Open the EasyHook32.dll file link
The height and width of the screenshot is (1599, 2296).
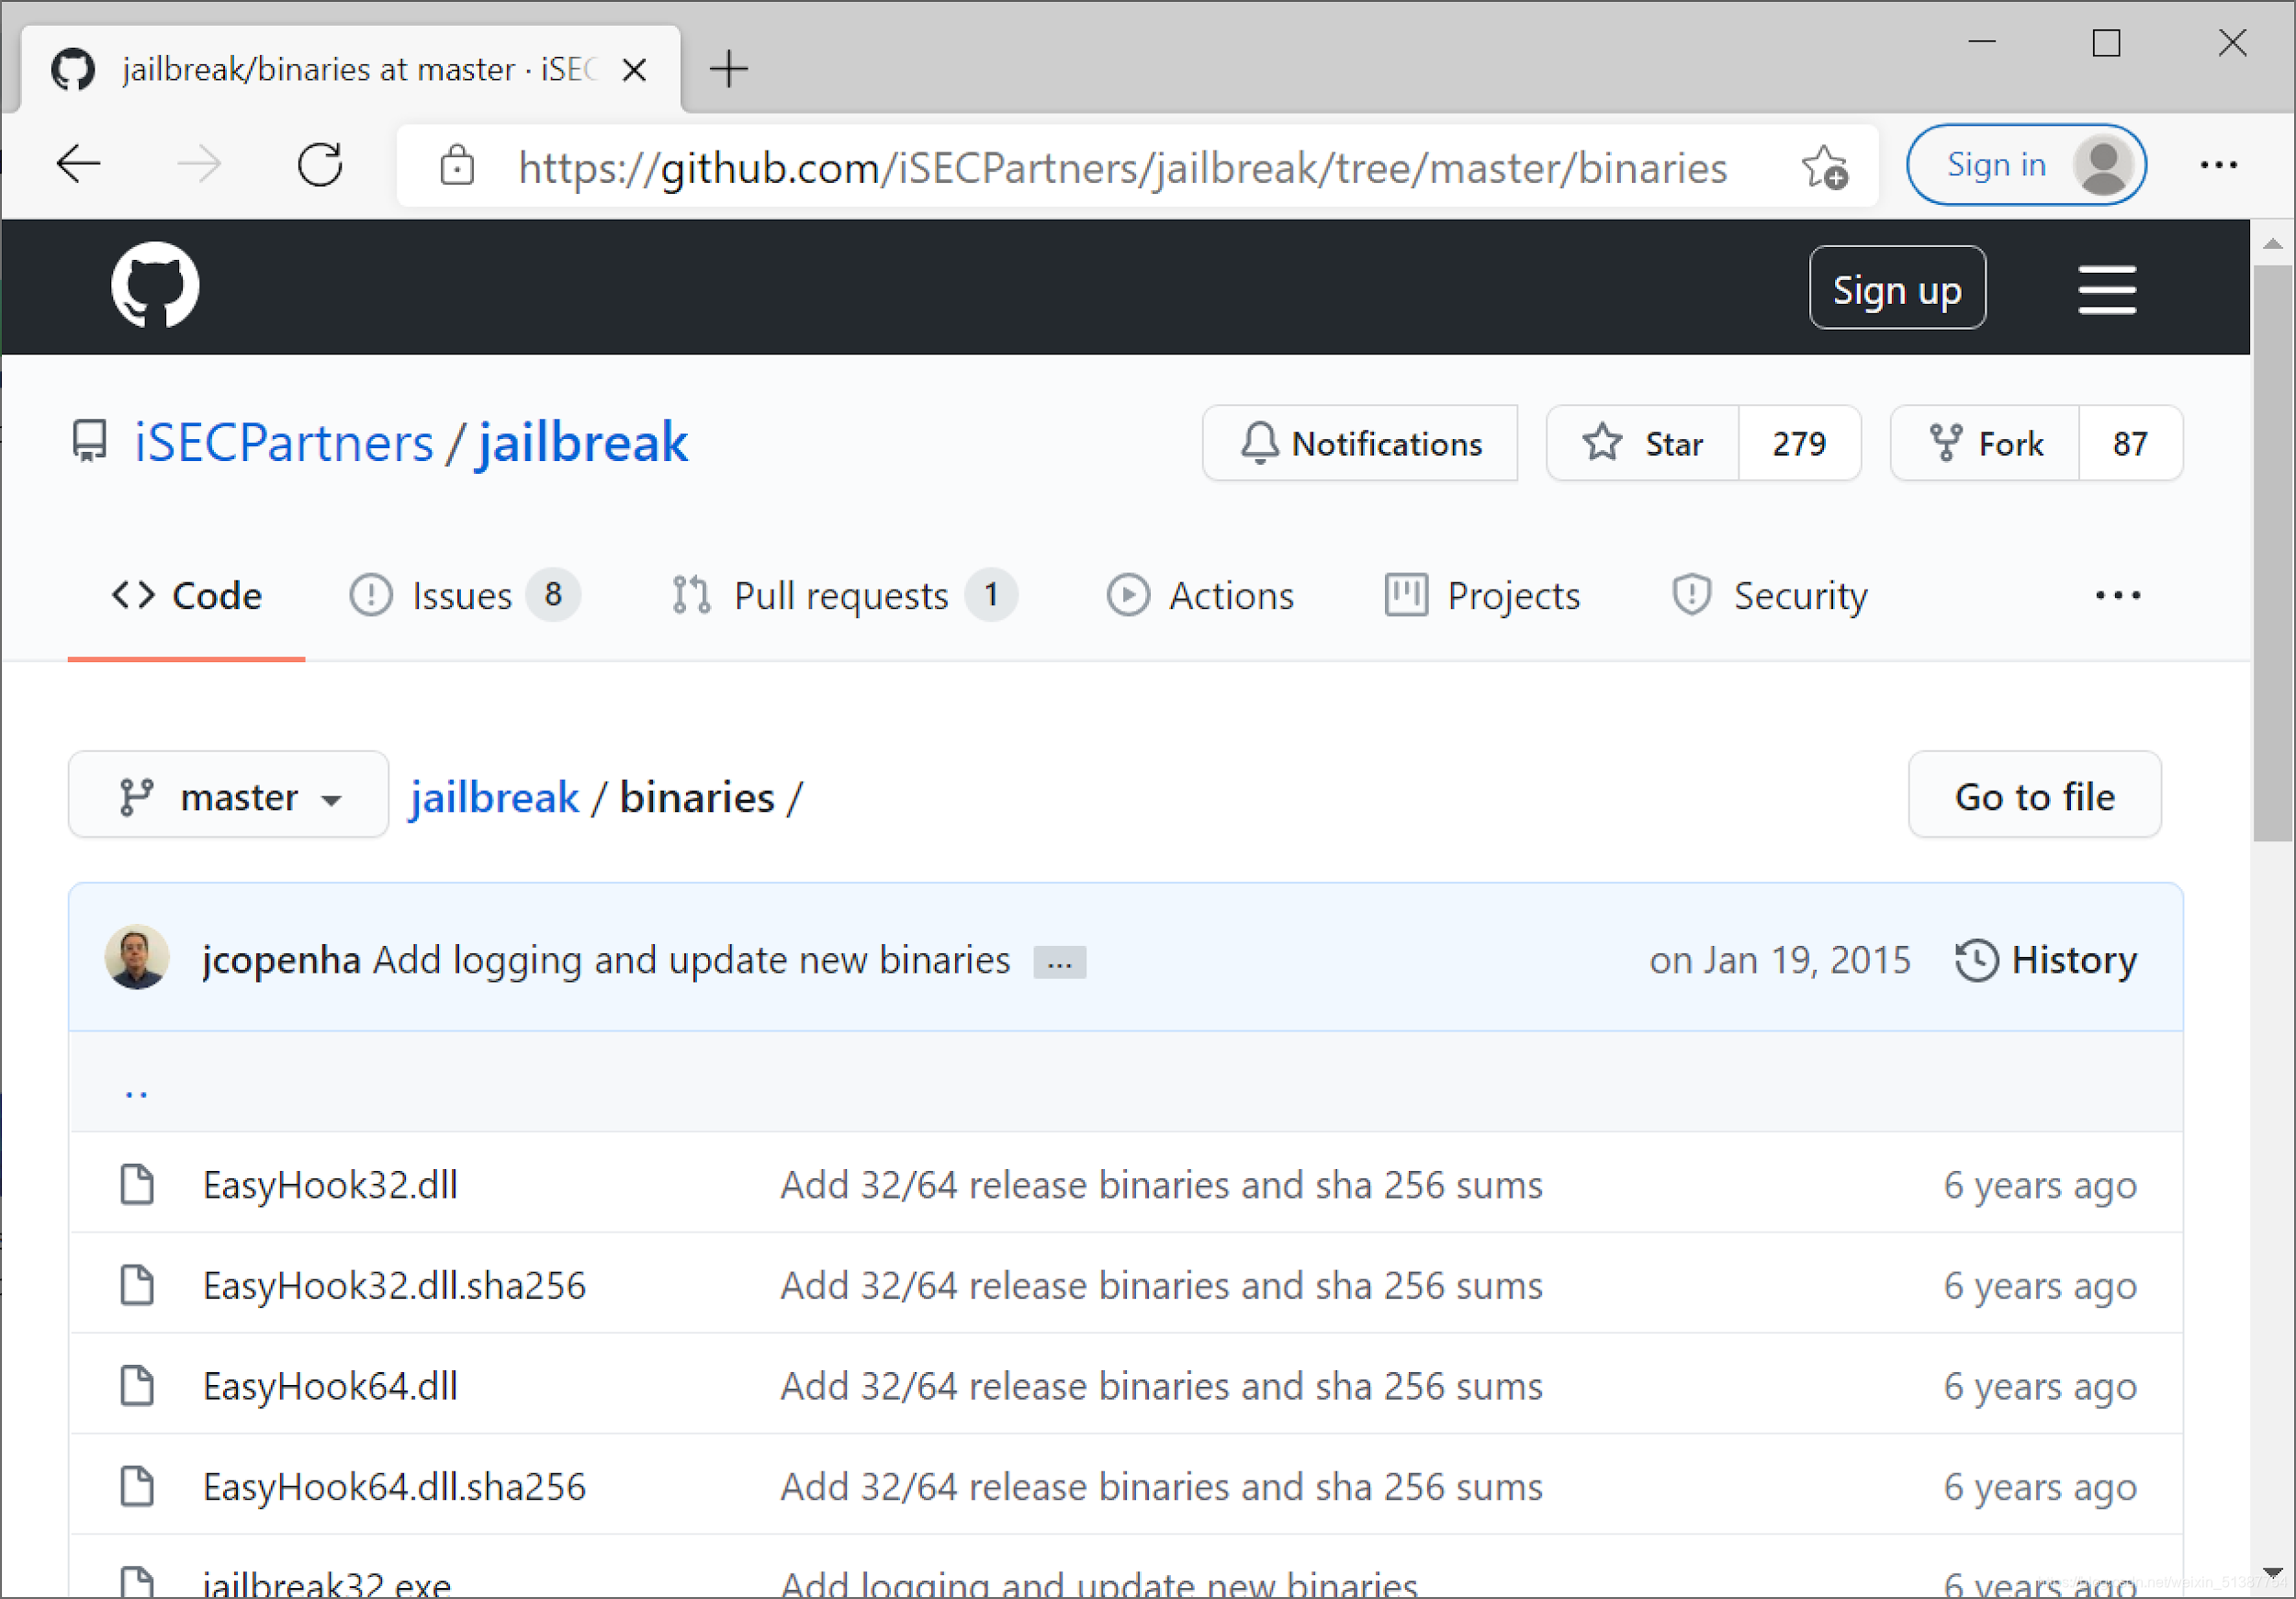point(330,1184)
